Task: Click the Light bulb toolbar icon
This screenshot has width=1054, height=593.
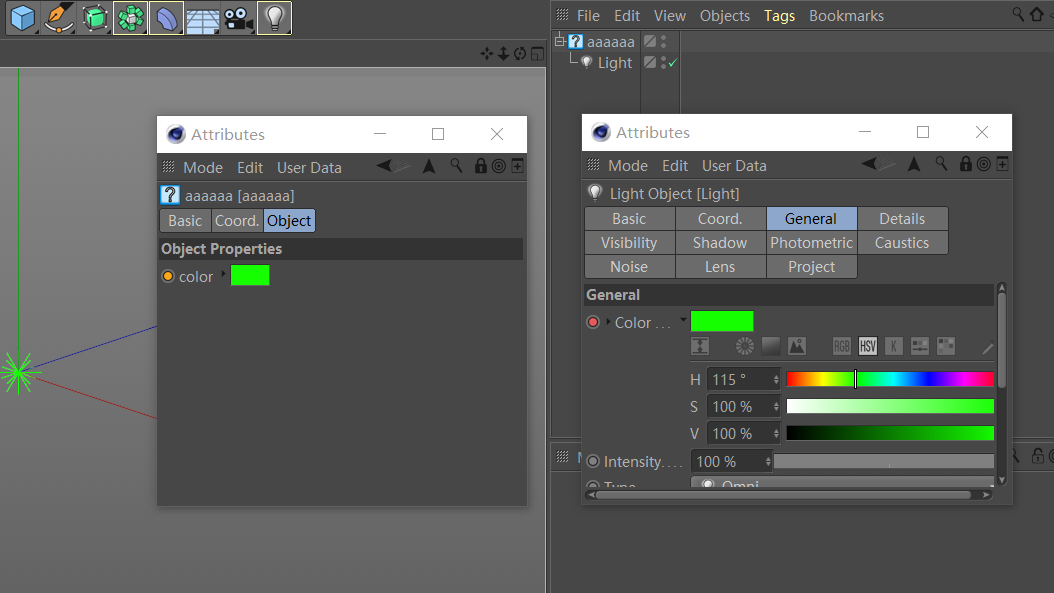Action: (274, 17)
